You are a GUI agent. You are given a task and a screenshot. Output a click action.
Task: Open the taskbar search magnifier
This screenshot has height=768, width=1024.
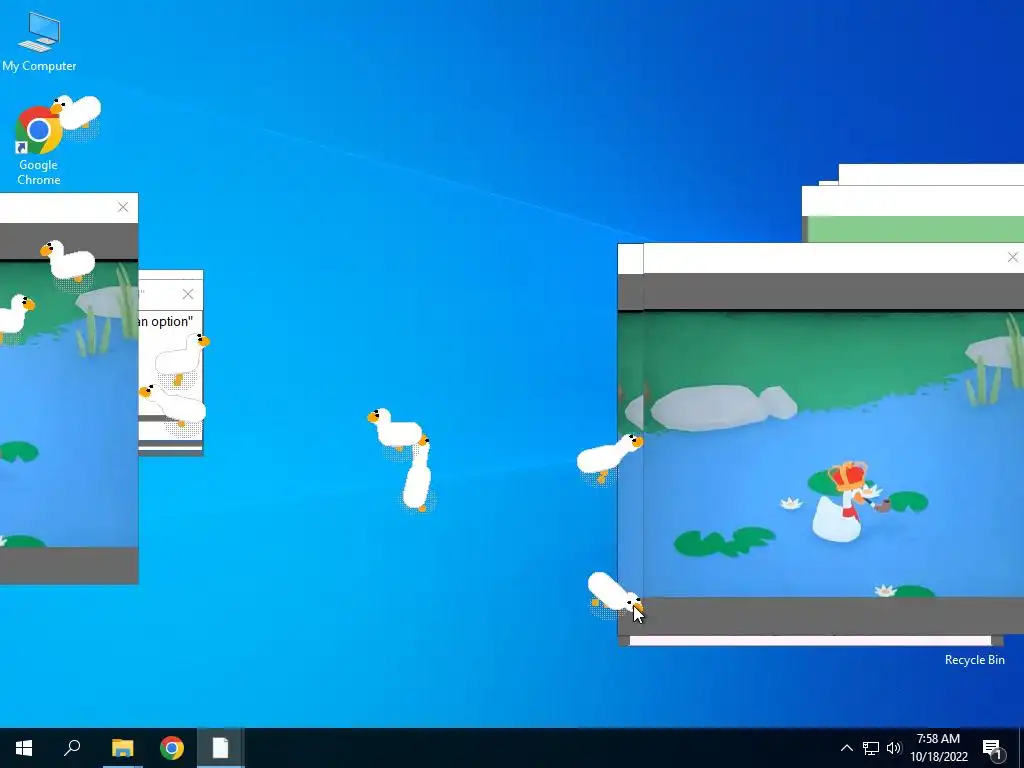pyautogui.click(x=72, y=748)
